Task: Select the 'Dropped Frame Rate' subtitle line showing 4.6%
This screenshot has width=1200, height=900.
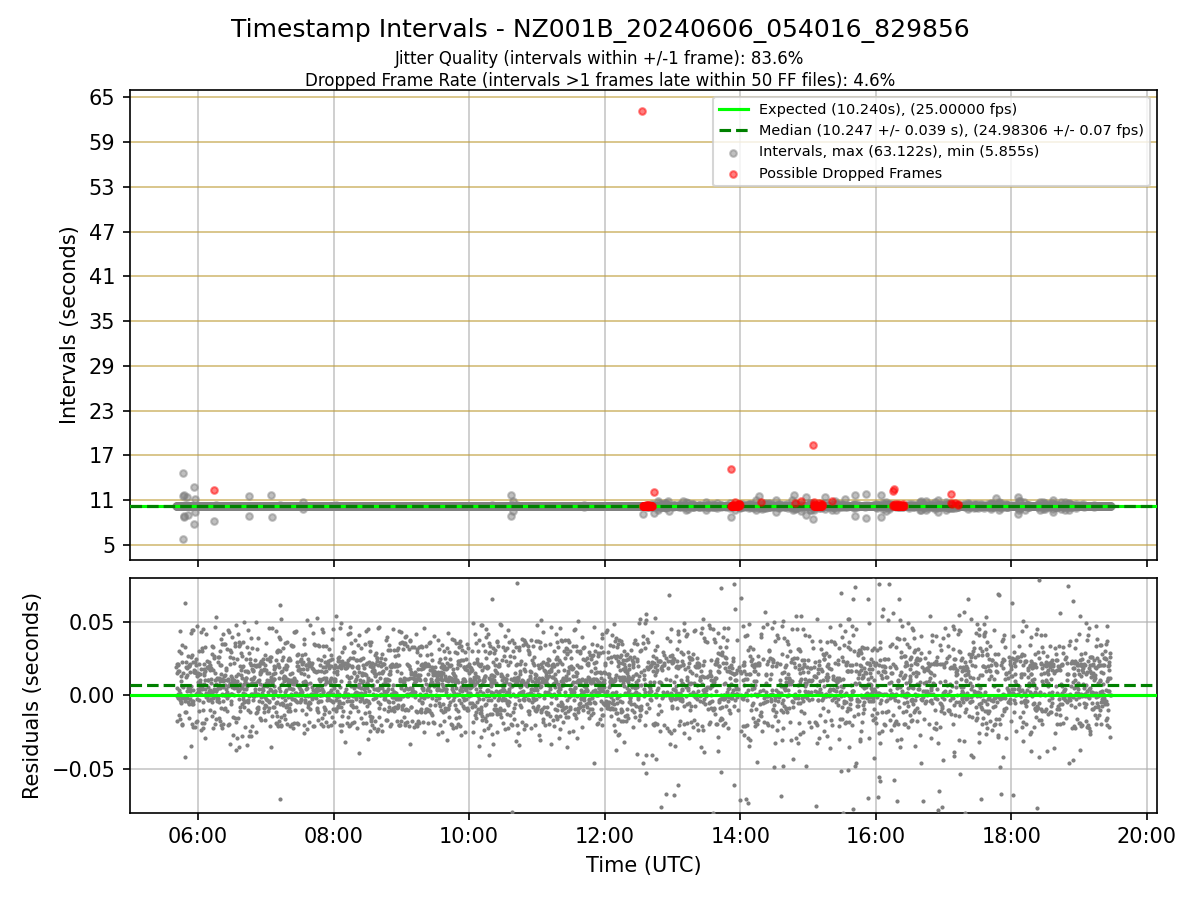Action: pos(600,79)
